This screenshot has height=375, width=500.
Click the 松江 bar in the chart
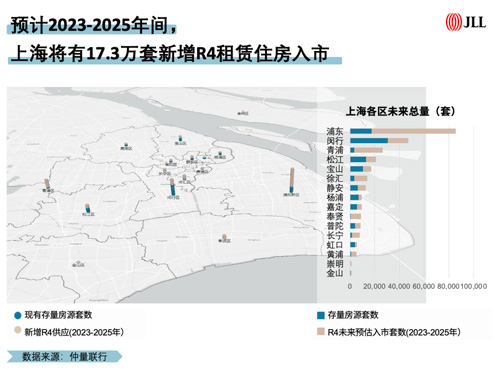click(x=363, y=159)
